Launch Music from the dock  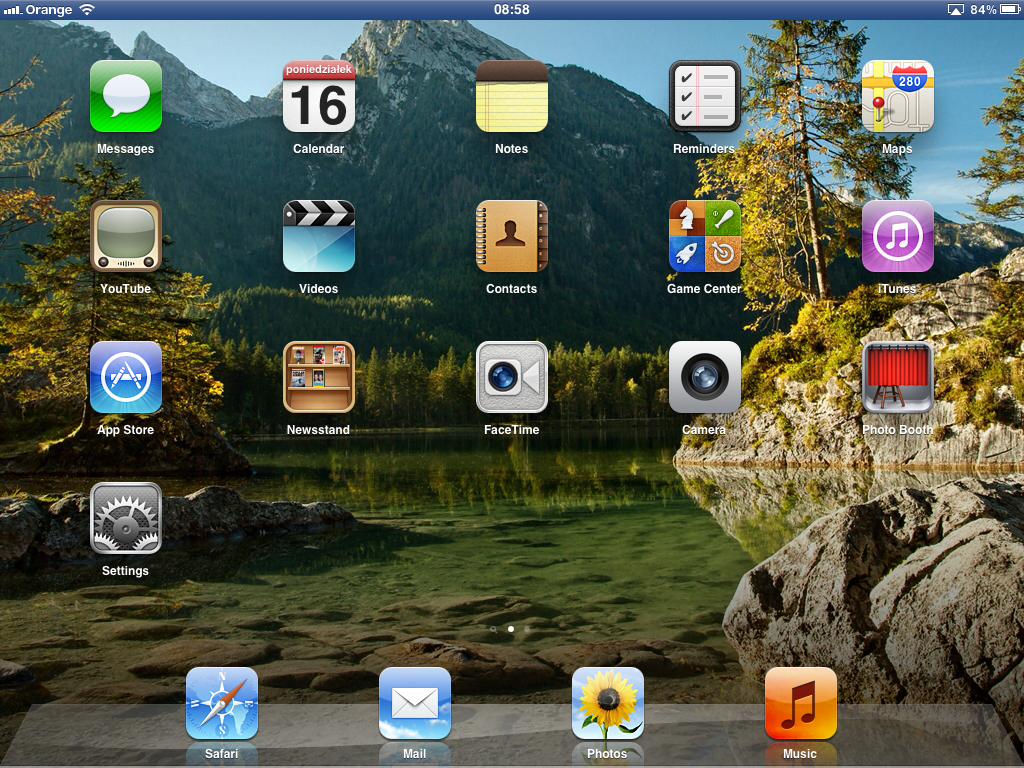pos(801,703)
